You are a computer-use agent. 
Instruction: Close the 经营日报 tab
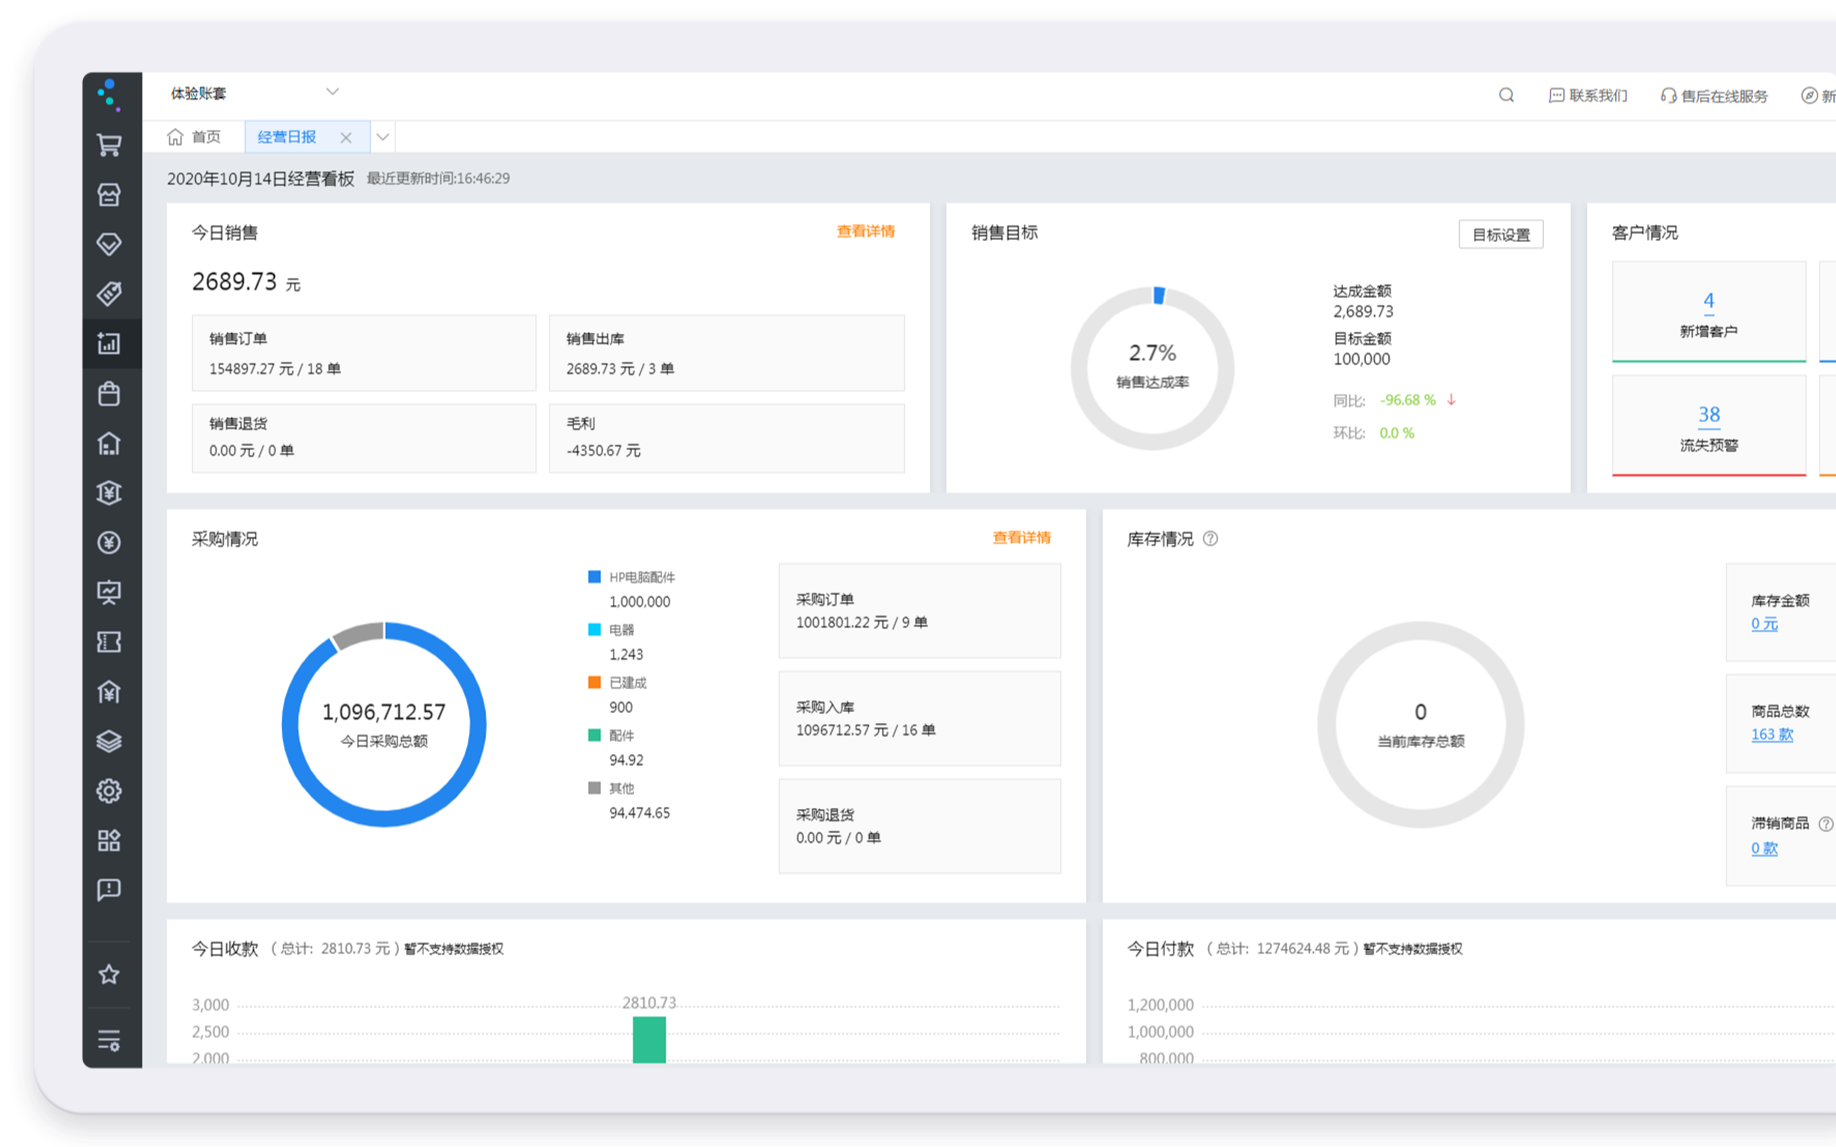point(346,138)
